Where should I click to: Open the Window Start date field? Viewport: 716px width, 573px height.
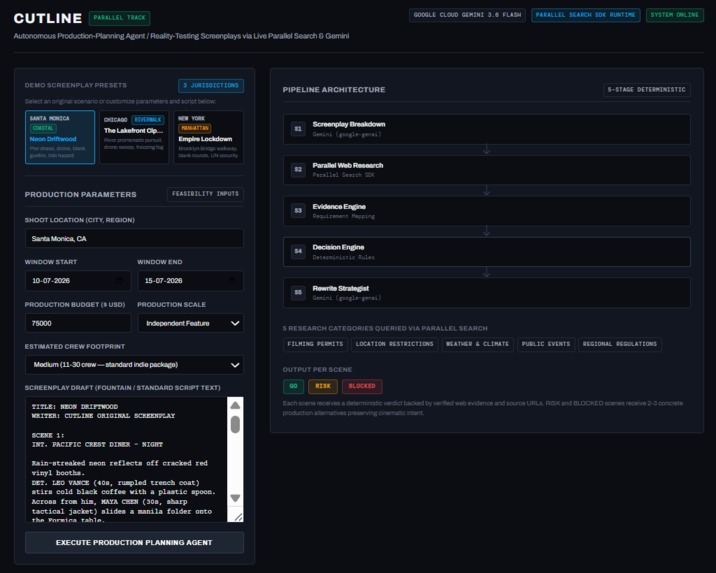click(x=78, y=280)
